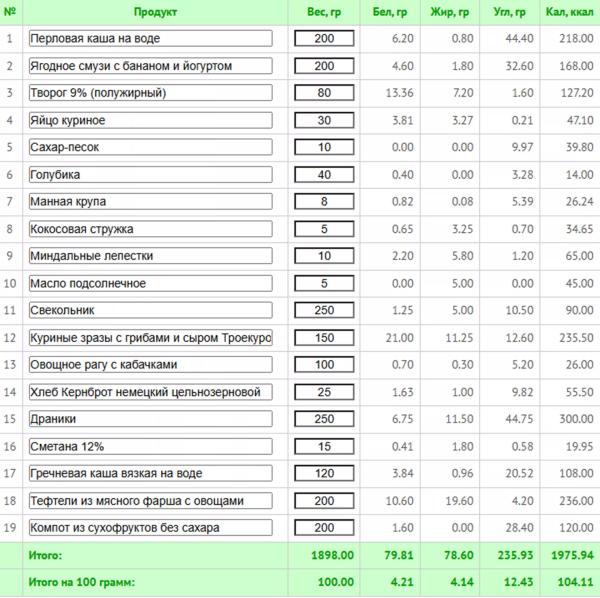
Task: Focus the weight input for Куриные зразы
Action: pos(324,337)
